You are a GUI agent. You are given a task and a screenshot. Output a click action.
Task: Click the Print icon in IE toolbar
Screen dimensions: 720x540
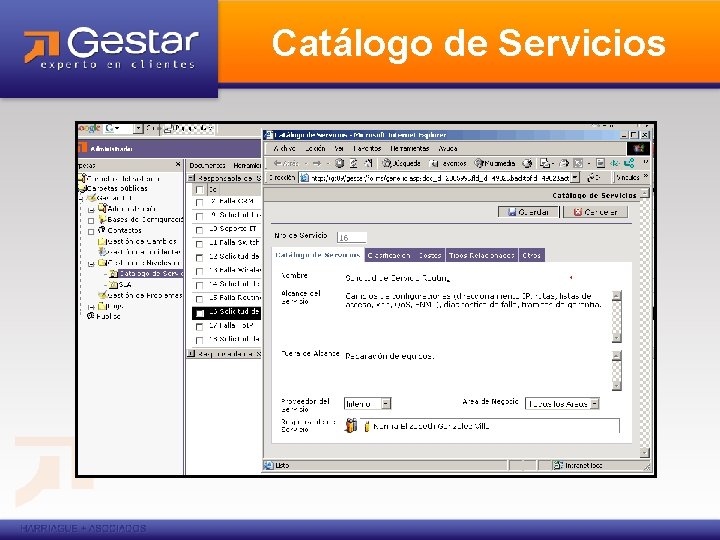[564, 163]
